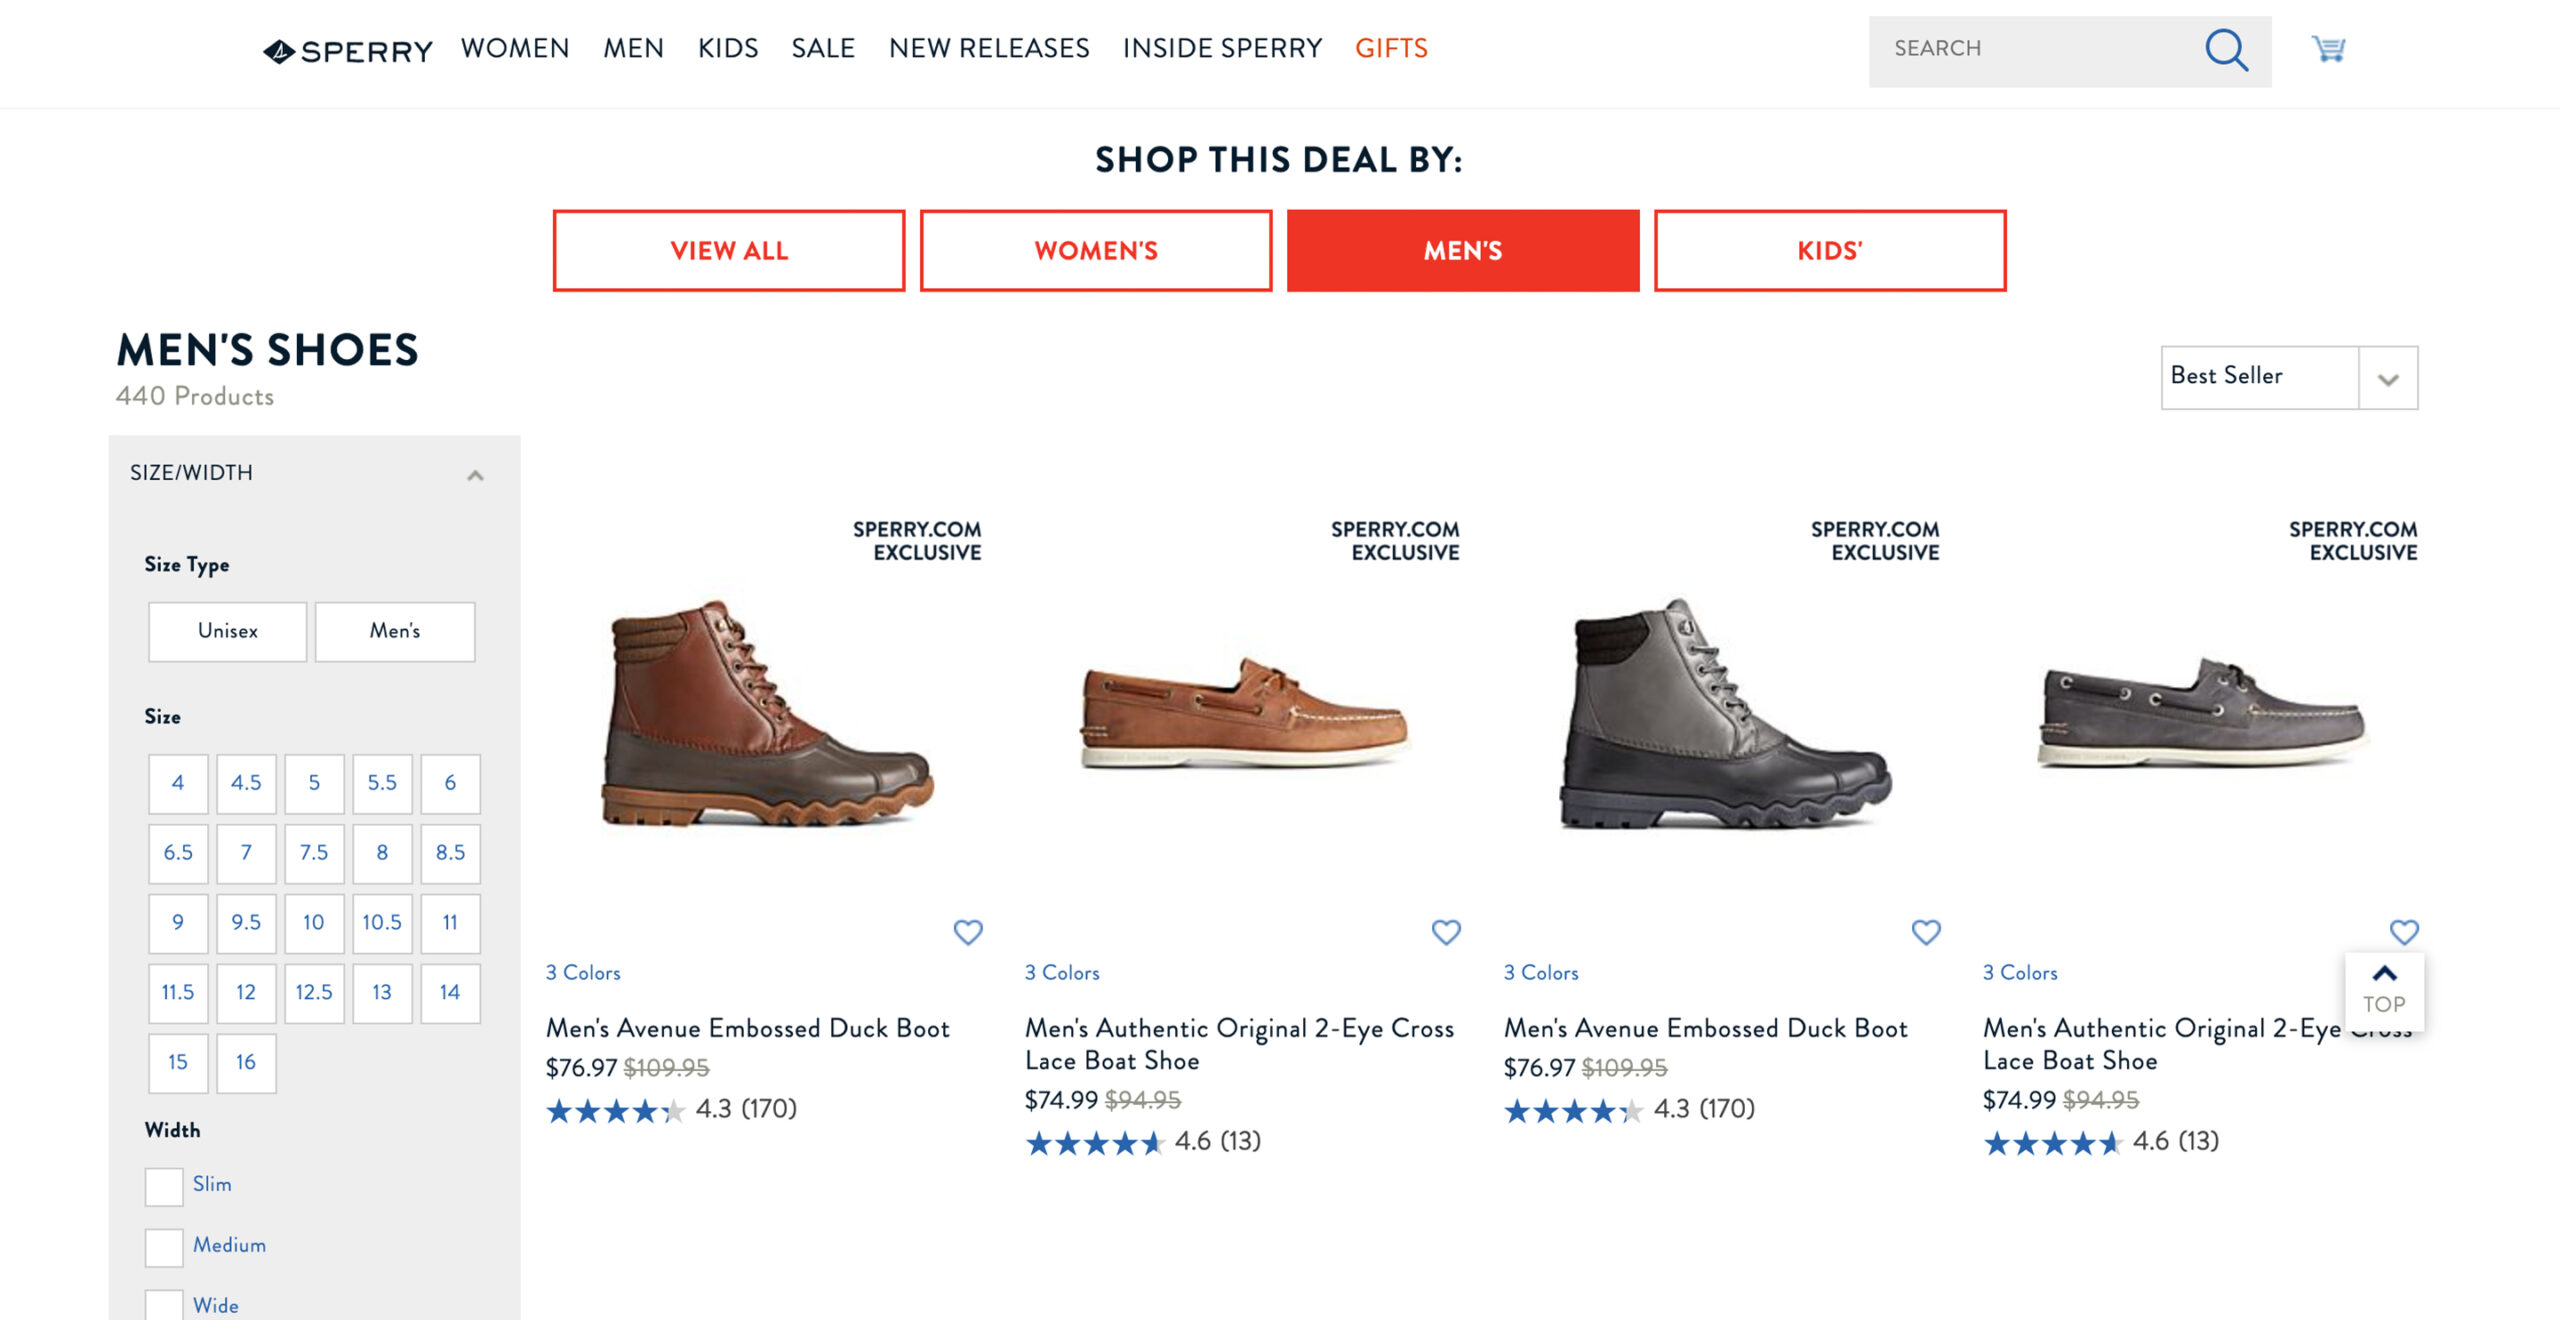The image size is (2560, 1320).
Task: Click the Sperry sailboat logo
Action: click(278, 49)
